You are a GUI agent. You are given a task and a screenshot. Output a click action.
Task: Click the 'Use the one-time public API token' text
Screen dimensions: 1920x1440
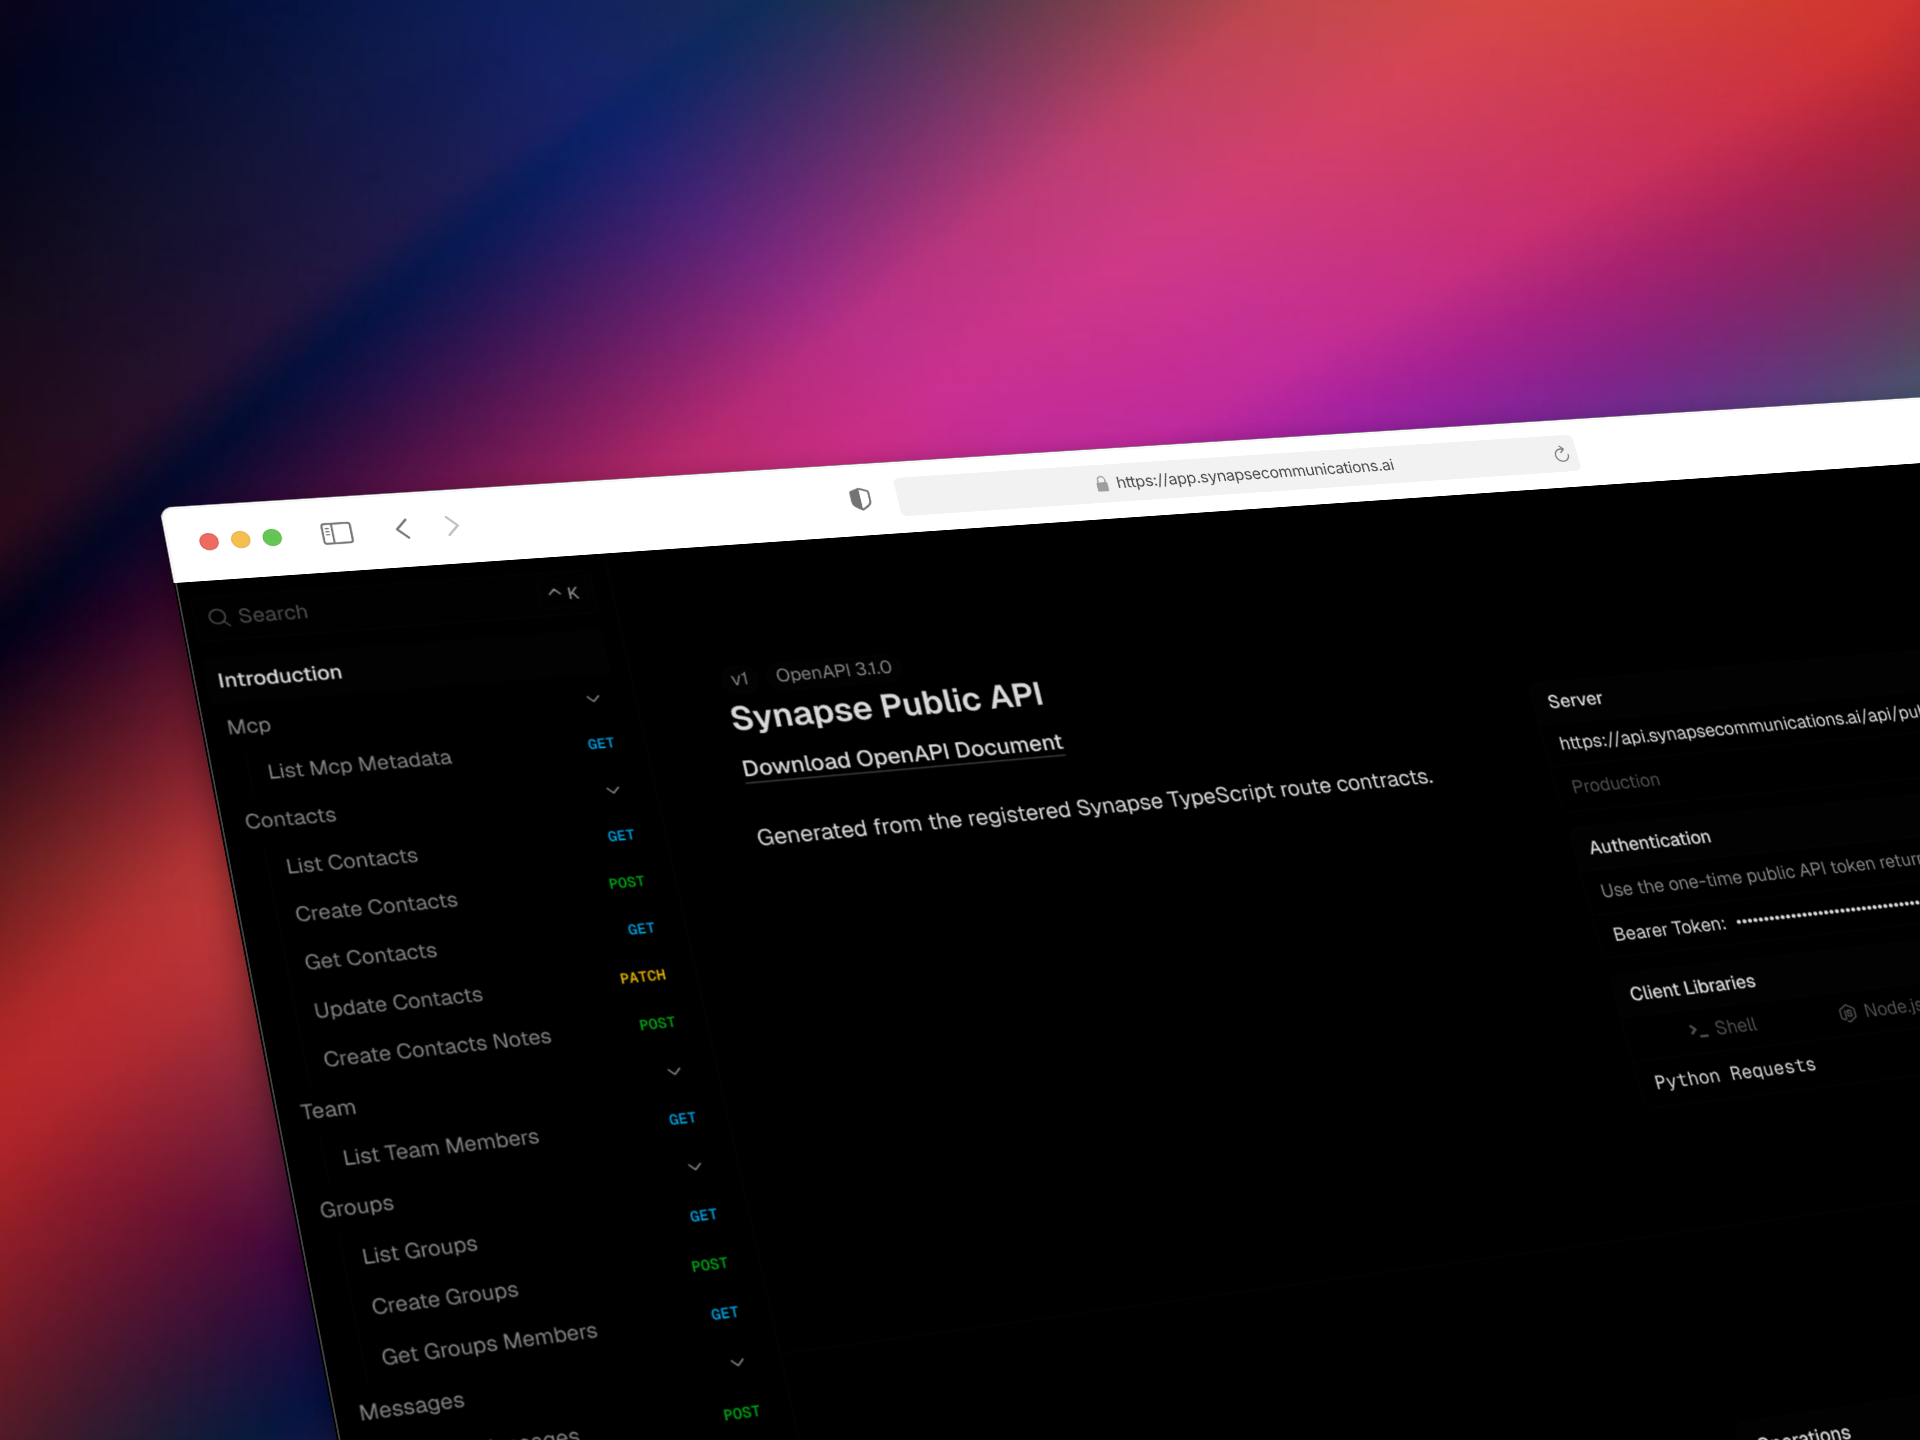pyautogui.click(x=1759, y=874)
